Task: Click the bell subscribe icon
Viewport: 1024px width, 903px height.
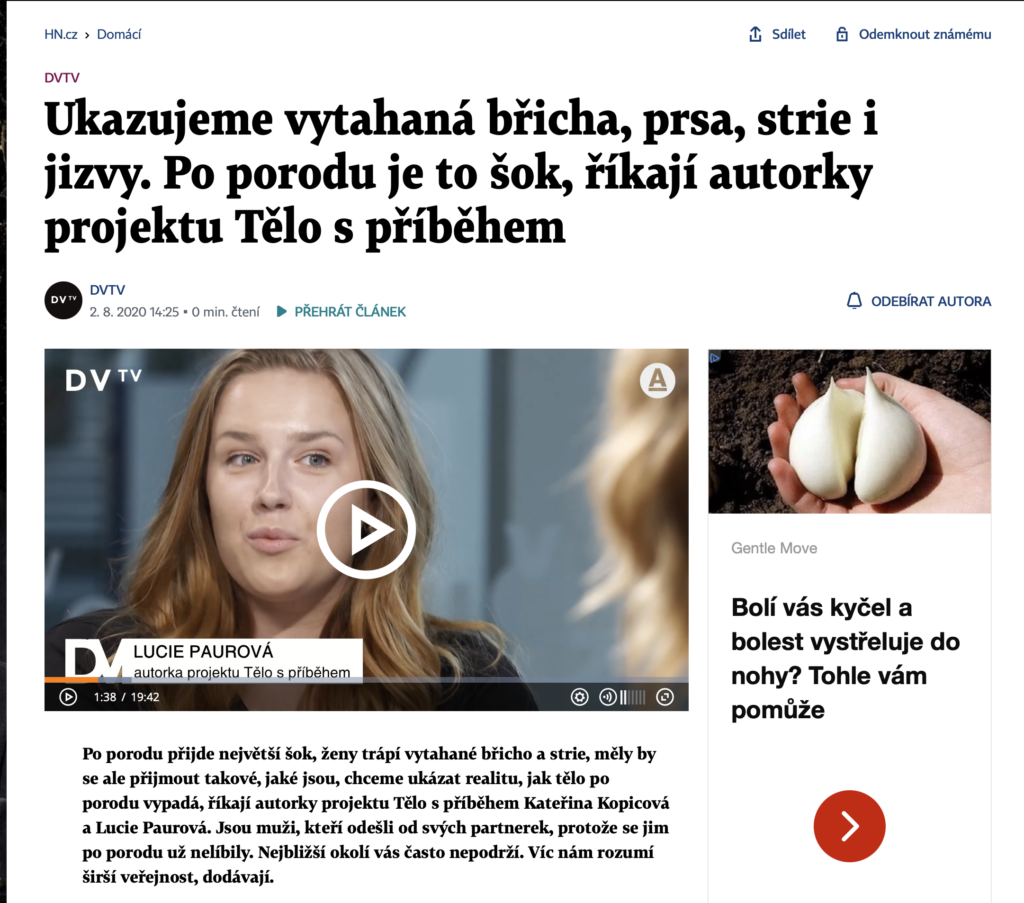Action: point(854,300)
